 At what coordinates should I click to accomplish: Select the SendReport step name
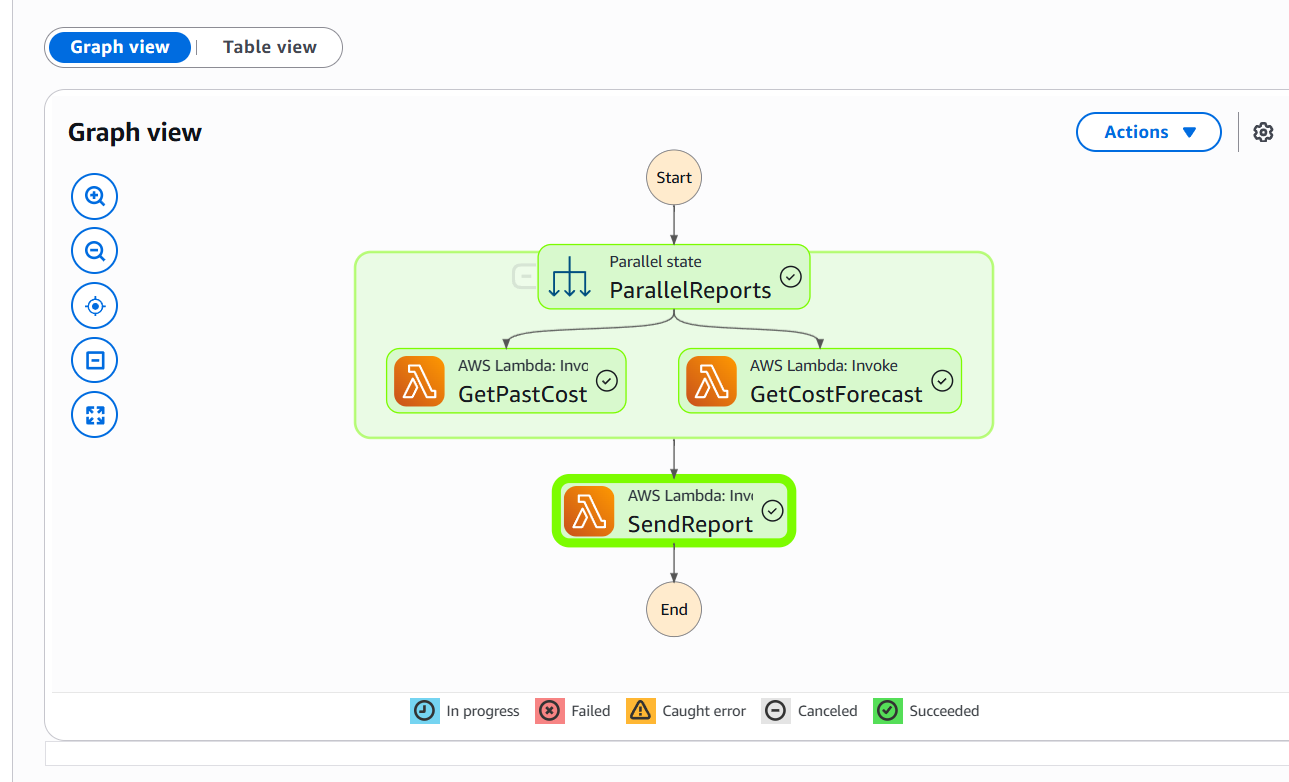point(690,524)
